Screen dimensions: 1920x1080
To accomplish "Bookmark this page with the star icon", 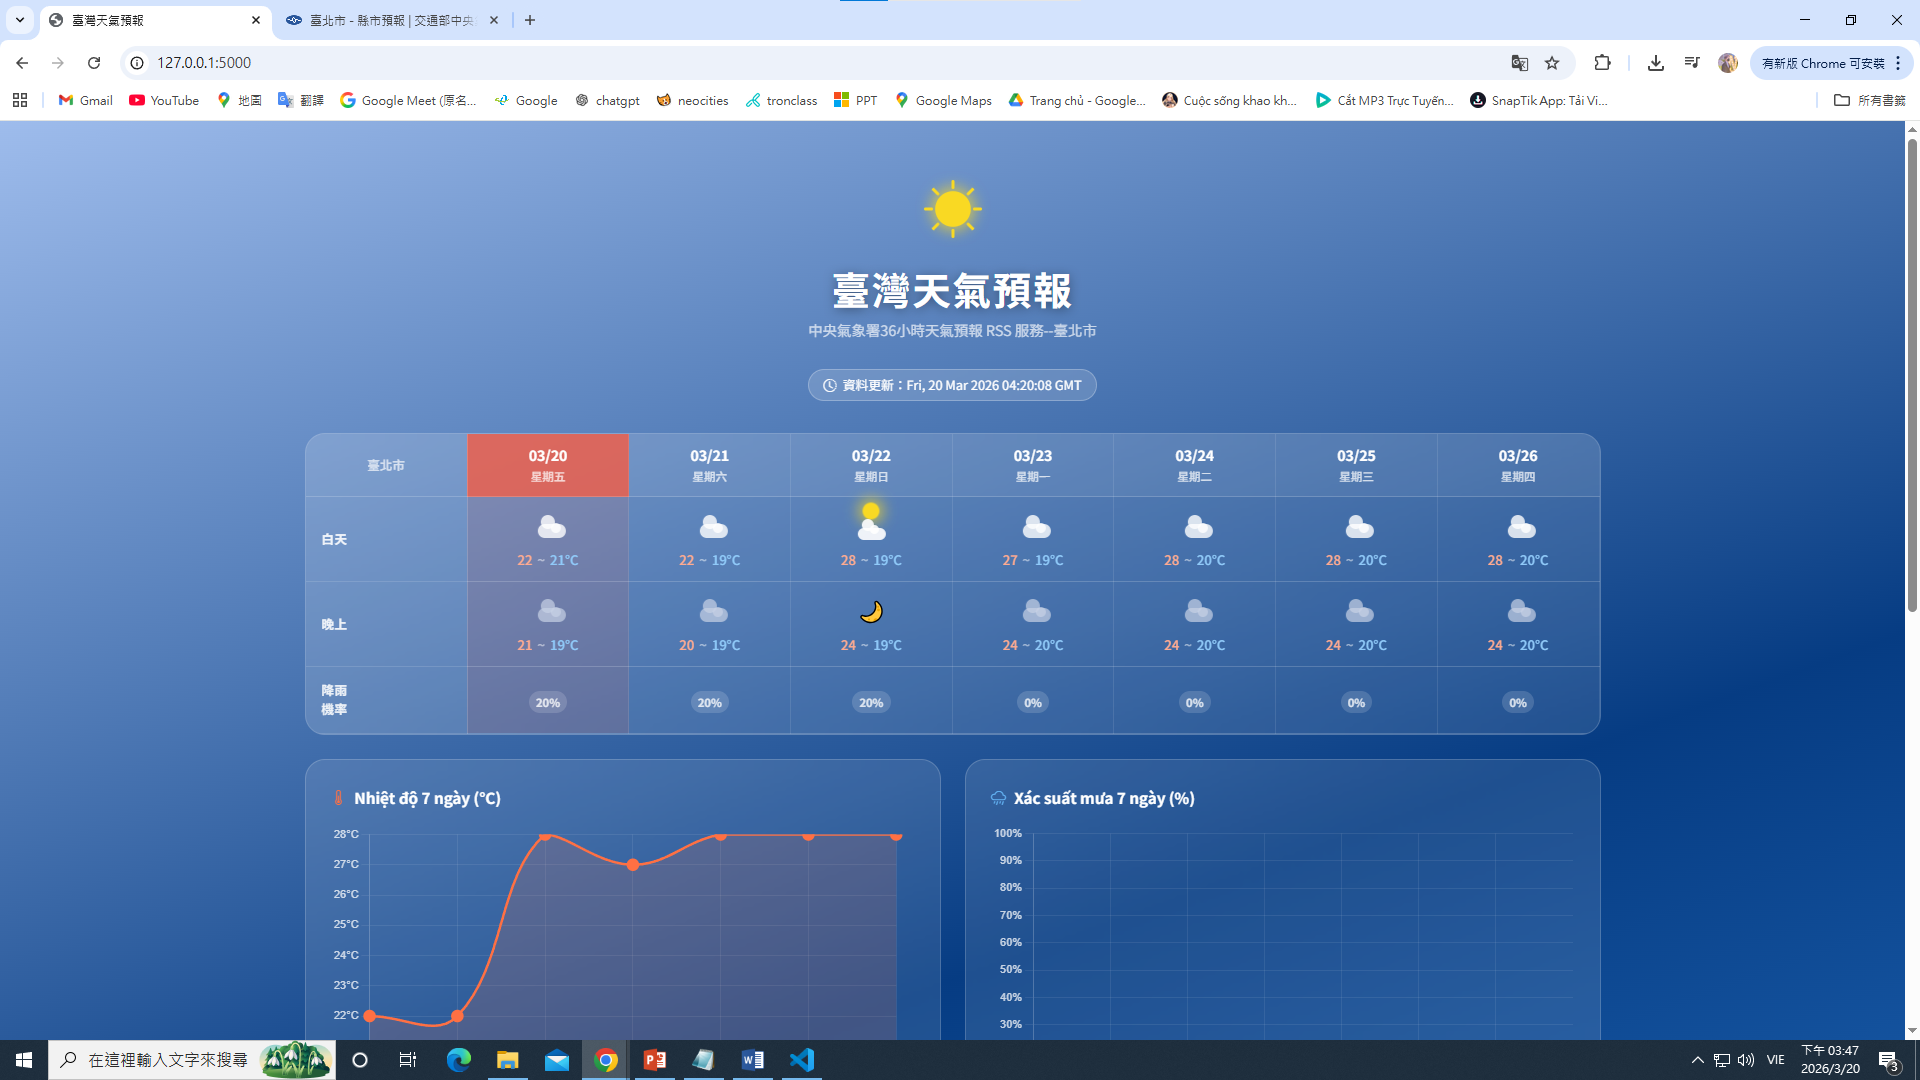I will 1552,63.
